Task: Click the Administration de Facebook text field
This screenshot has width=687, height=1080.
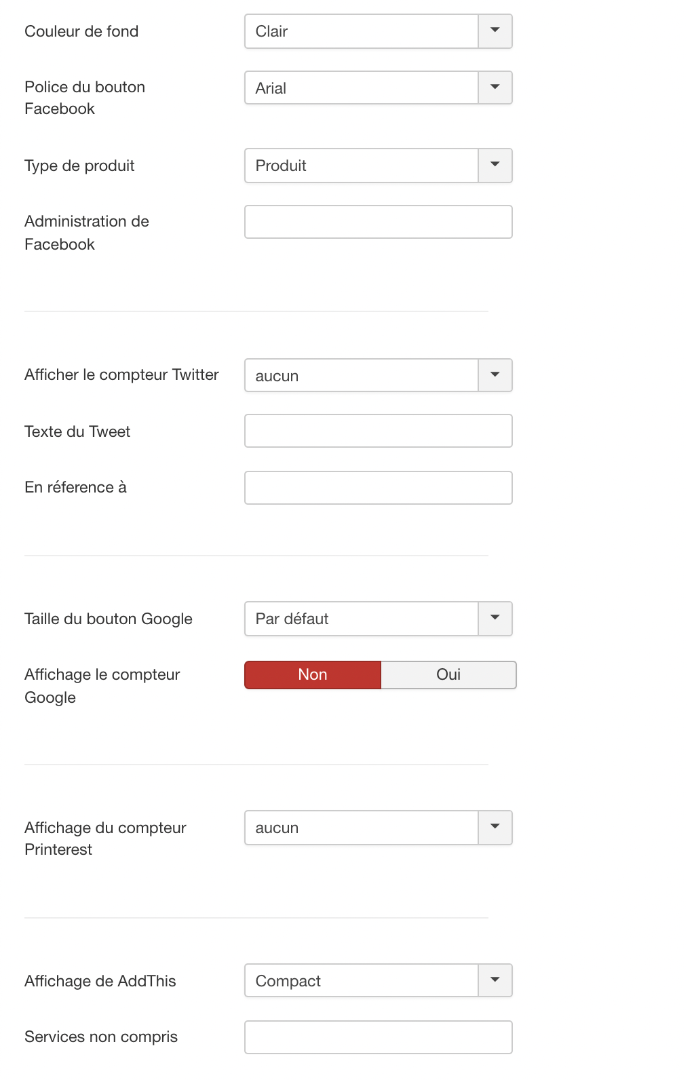Action: (378, 222)
